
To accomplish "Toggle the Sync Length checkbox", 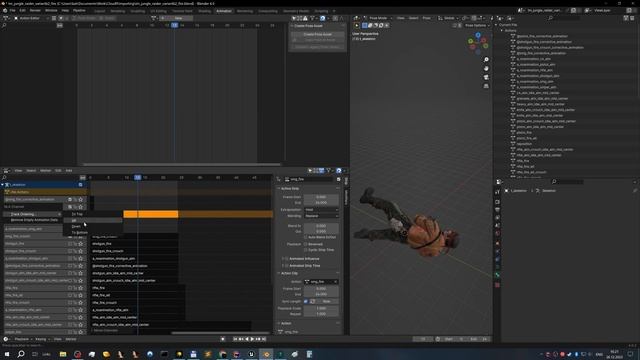I will coord(306,301).
